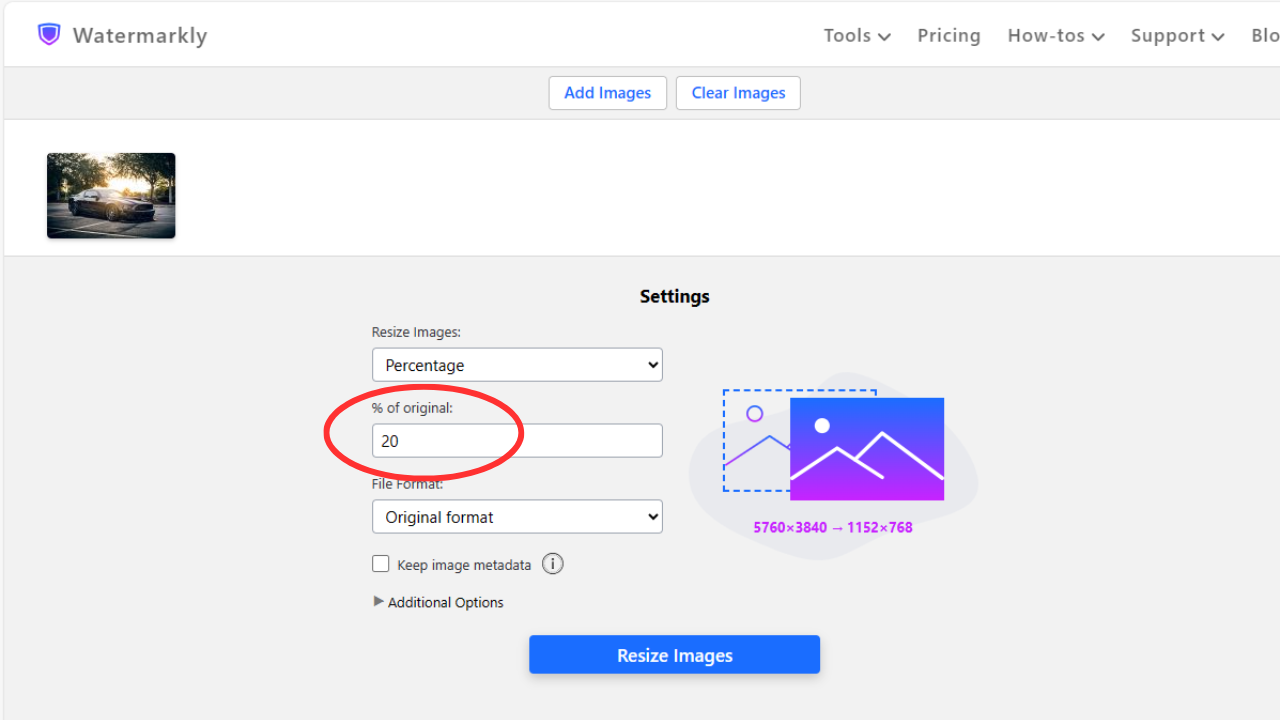This screenshot has height=720, width=1280.
Task: Click the Add Images button
Action: (x=607, y=93)
